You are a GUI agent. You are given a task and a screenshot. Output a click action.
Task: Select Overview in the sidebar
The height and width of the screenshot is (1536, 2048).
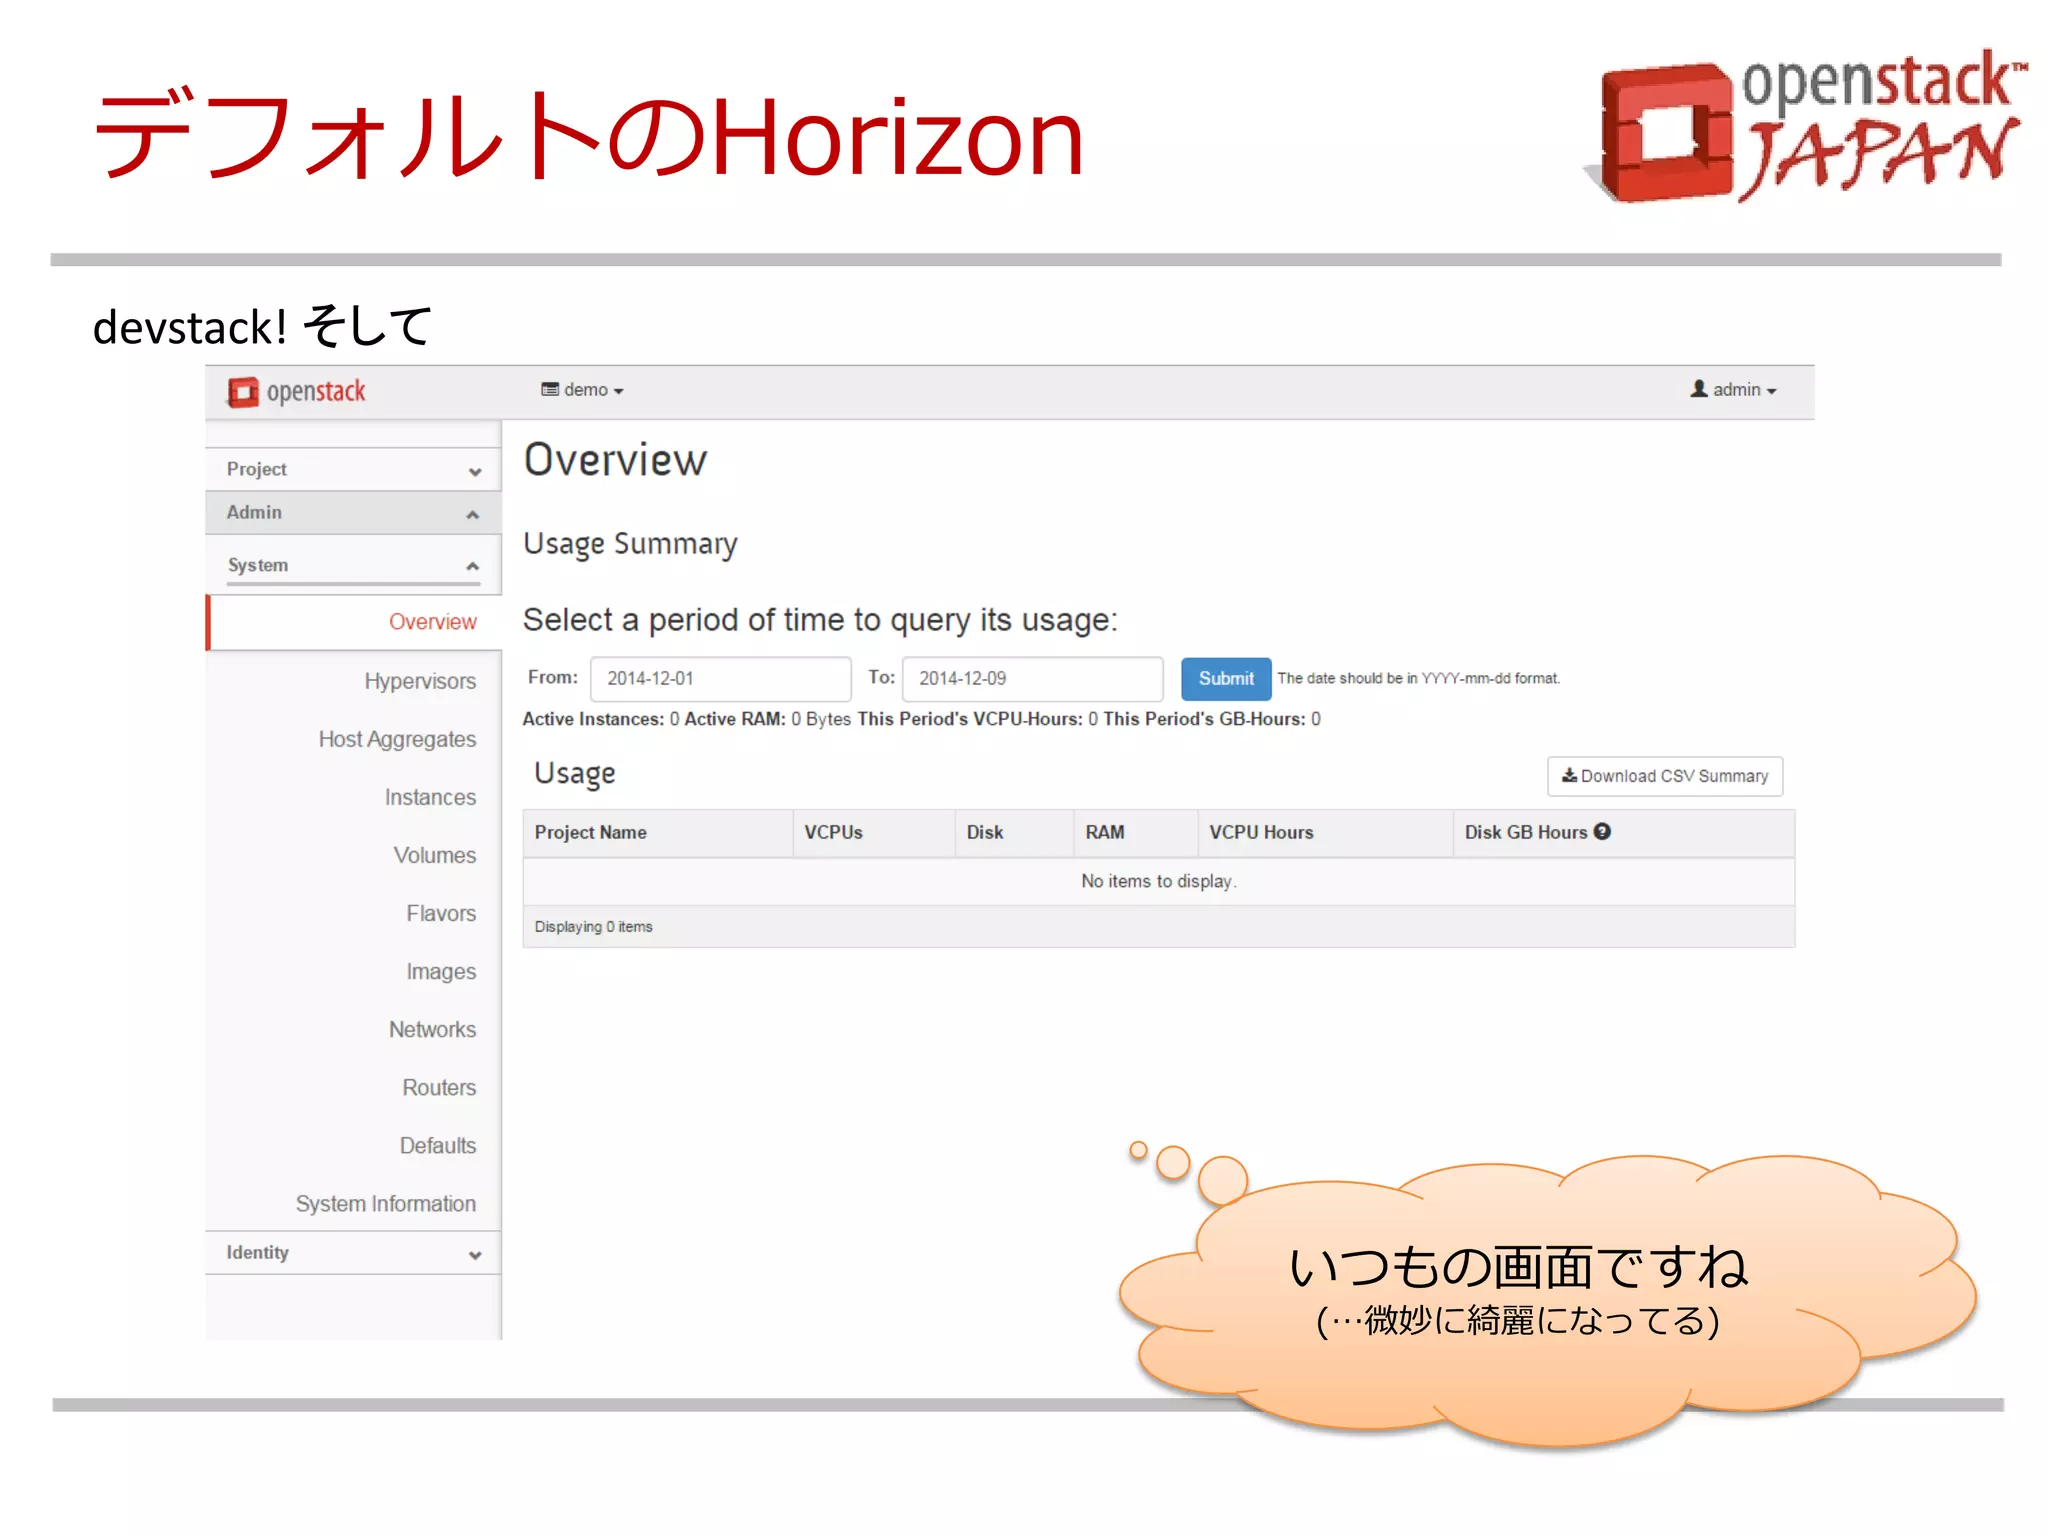[432, 622]
